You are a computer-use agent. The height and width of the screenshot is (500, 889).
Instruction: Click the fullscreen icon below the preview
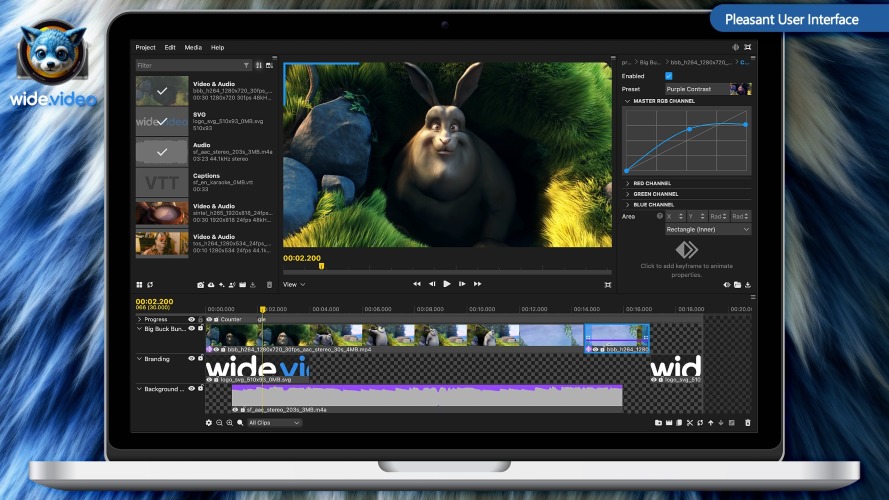tap(608, 285)
